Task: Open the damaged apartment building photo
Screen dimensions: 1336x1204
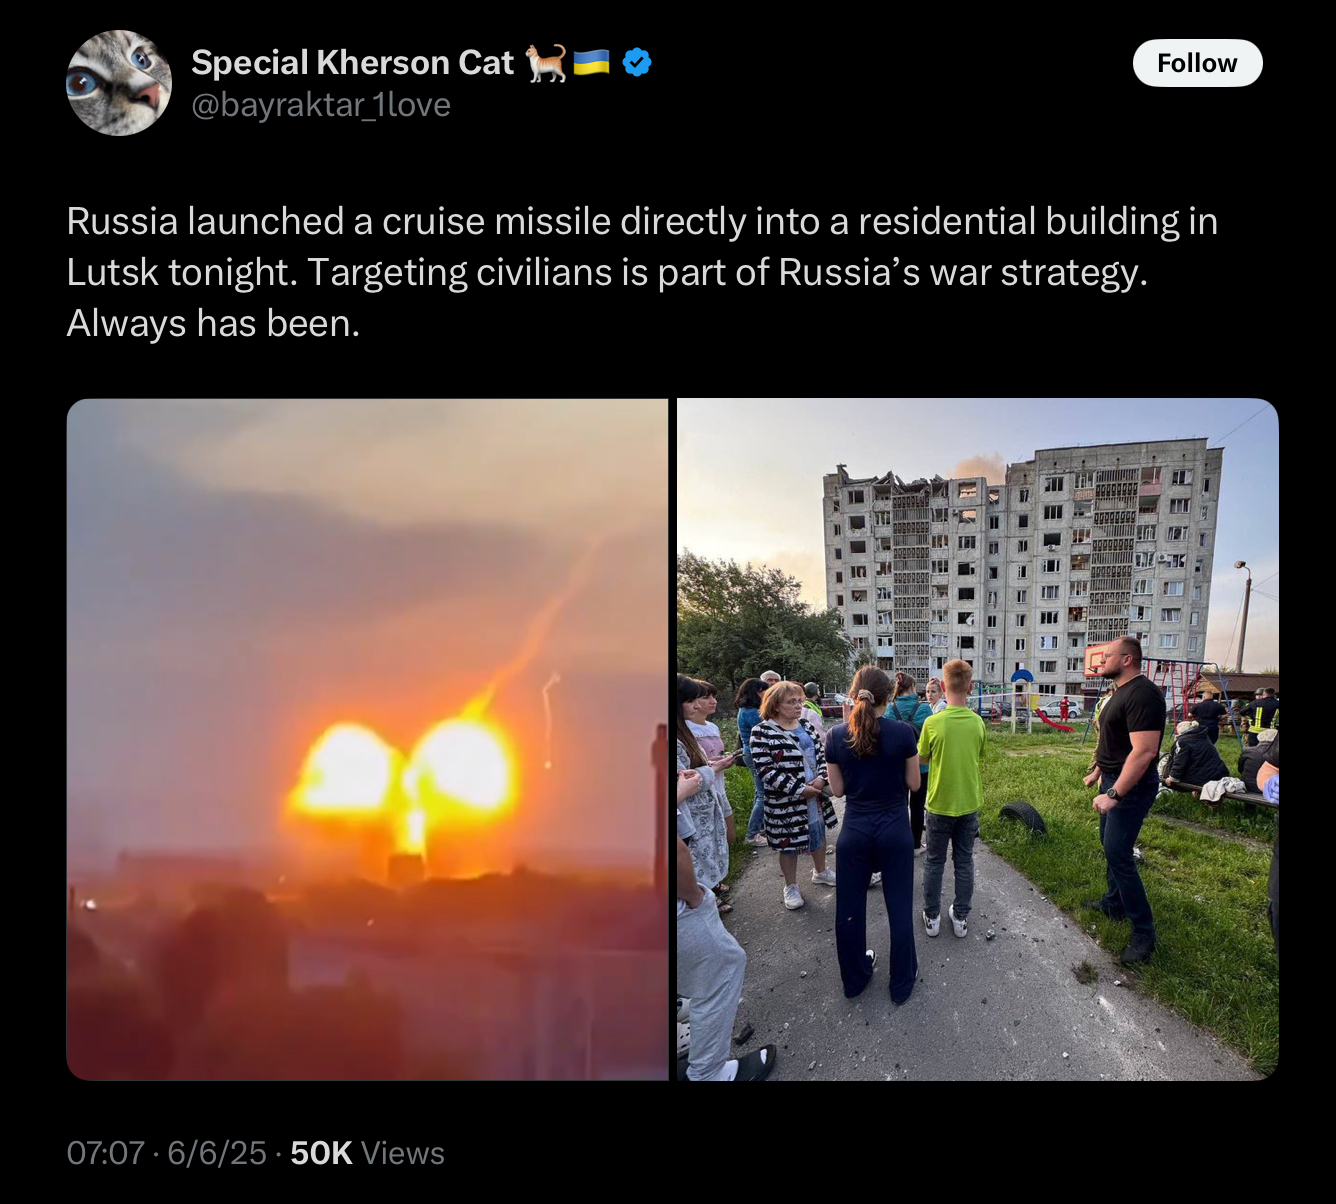Action: 978,739
